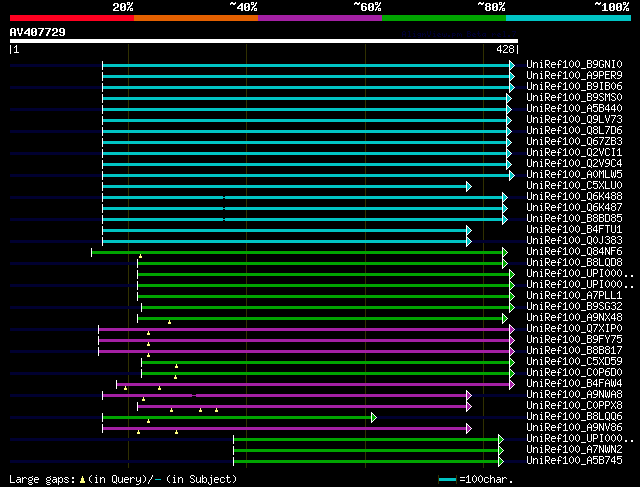Select the UniRef100_B4FAW4 label
The image size is (640, 487).
(574, 384)
